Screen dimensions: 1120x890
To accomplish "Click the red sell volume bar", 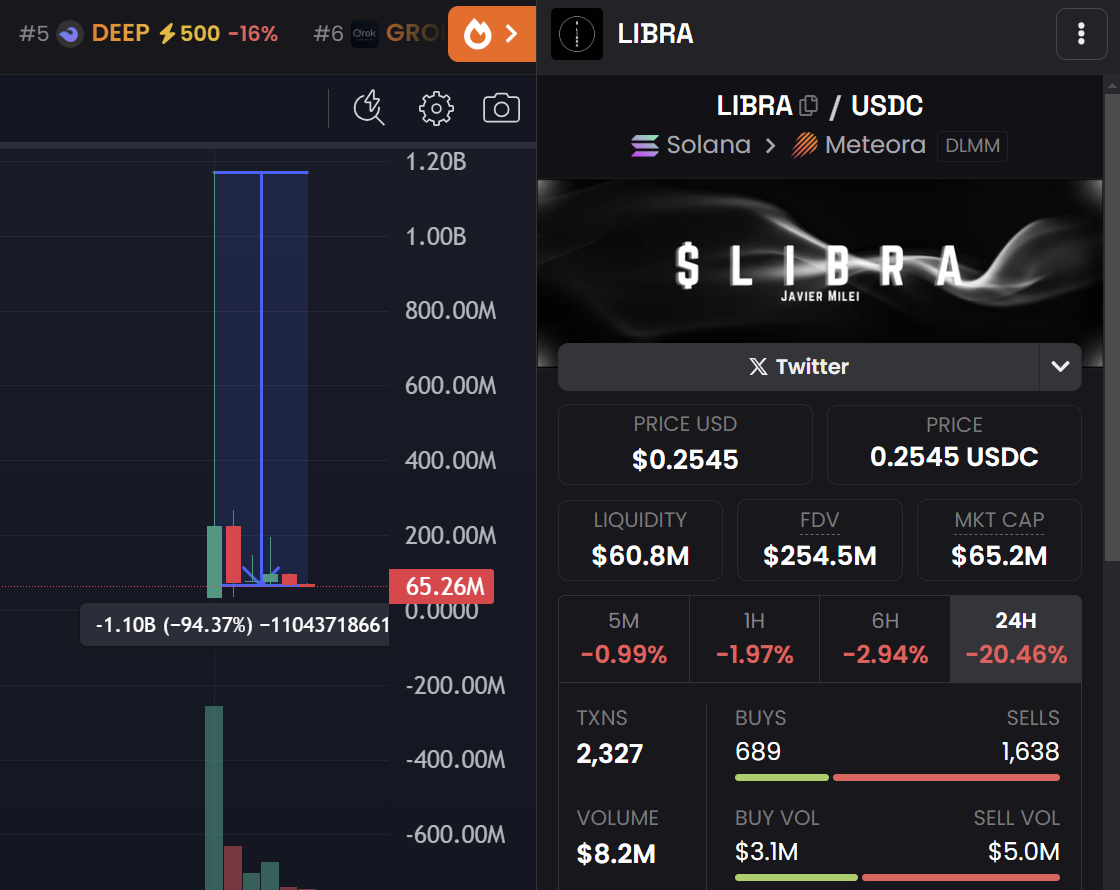I will tap(961, 877).
